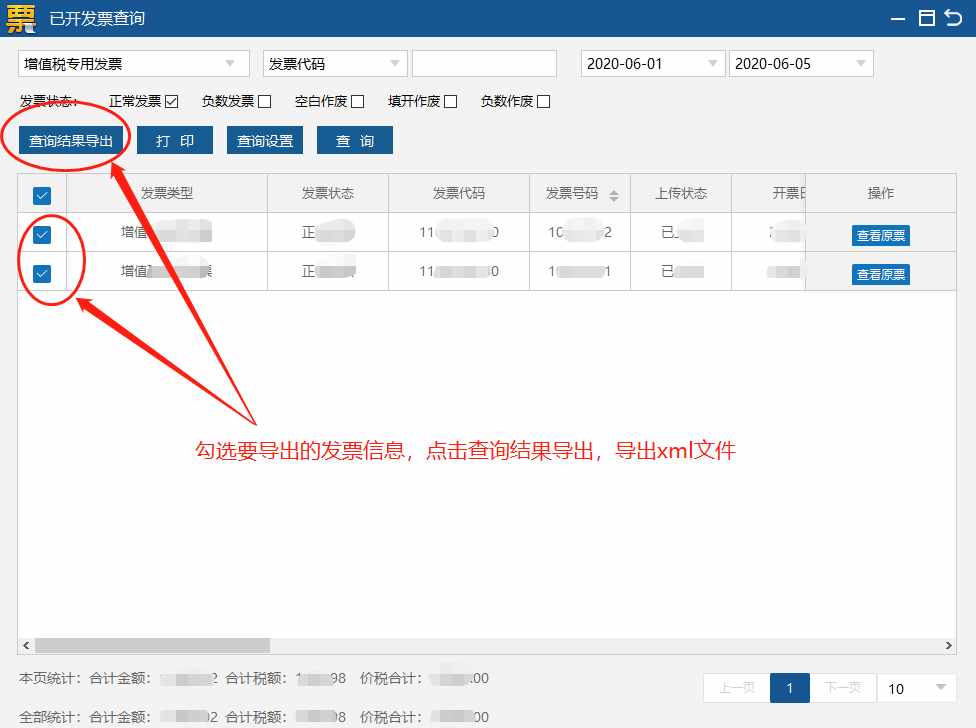Click the 发票类型 column header
Screen dimensions: 976x728
(x=167, y=194)
